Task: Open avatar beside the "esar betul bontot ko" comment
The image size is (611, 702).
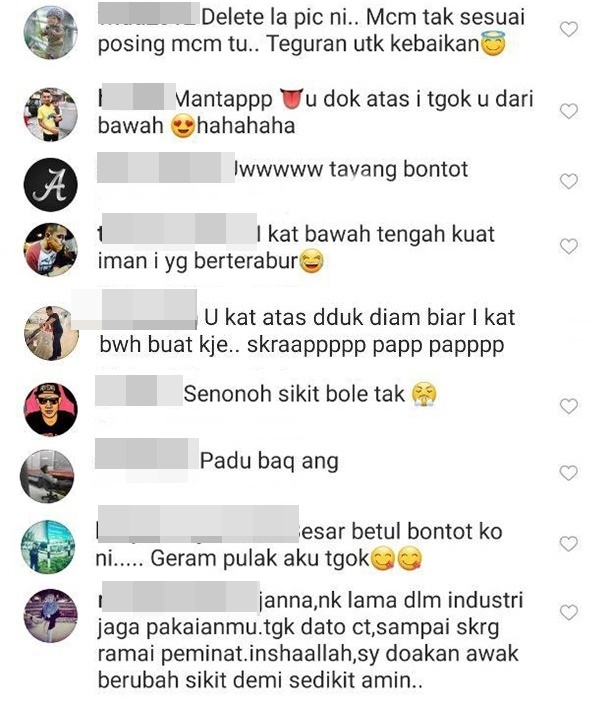Action: tap(48, 547)
